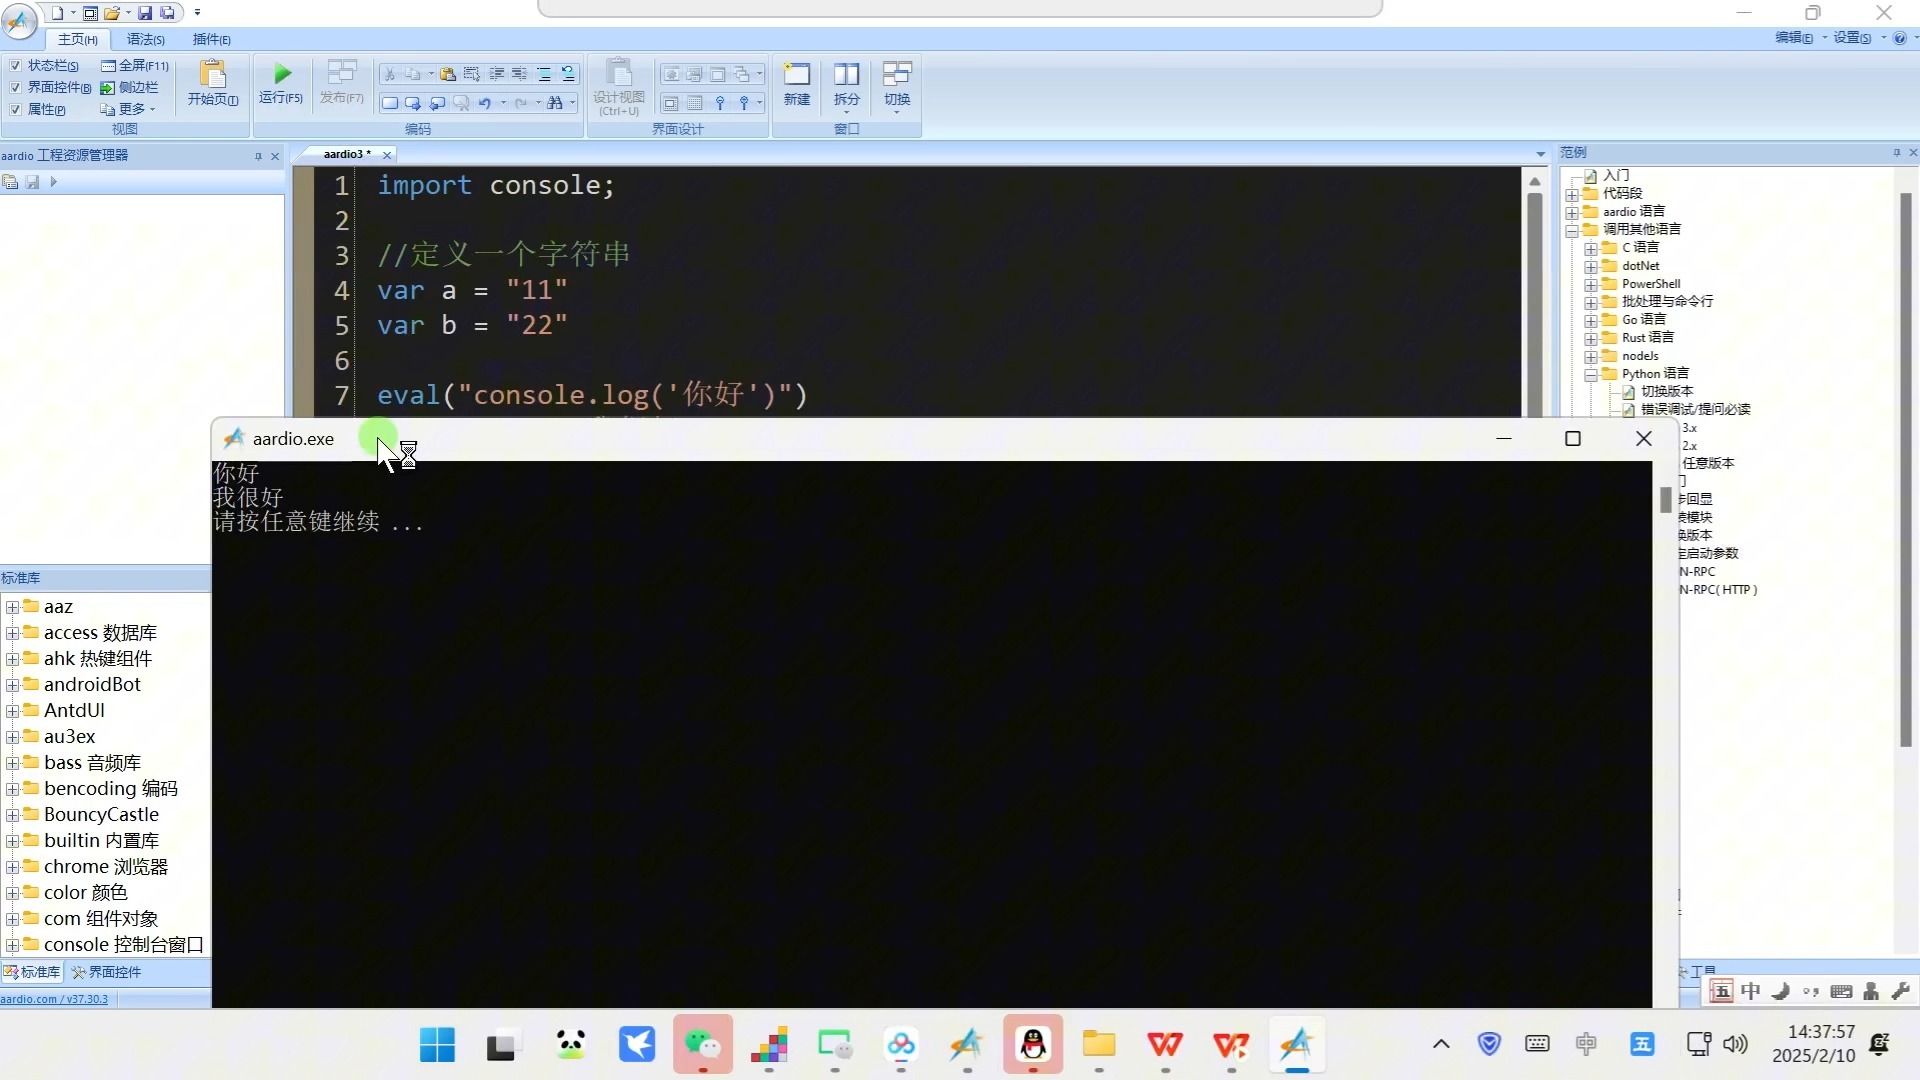The width and height of the screenshot is (1920, 1080).
Task: Click the Undo arrow icon
Action: 485,103
